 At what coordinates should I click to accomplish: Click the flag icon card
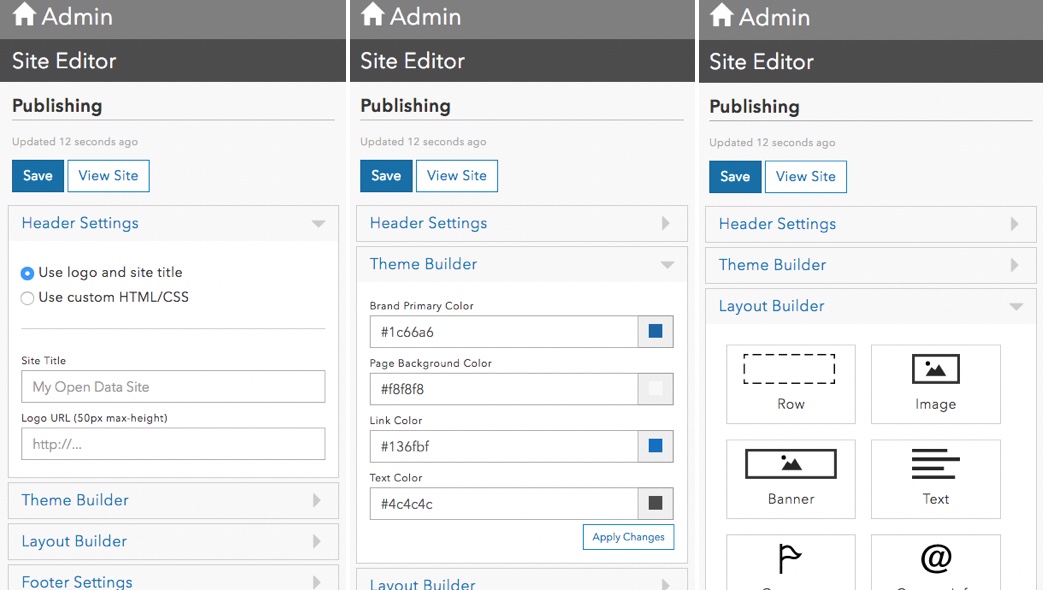(790, 561)
